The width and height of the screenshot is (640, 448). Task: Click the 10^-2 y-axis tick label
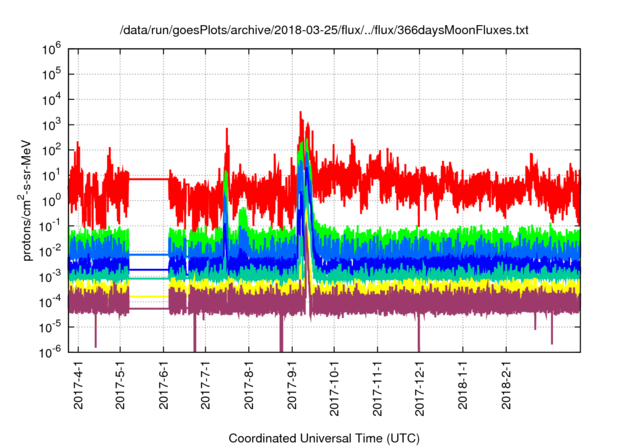click(51, 252)
